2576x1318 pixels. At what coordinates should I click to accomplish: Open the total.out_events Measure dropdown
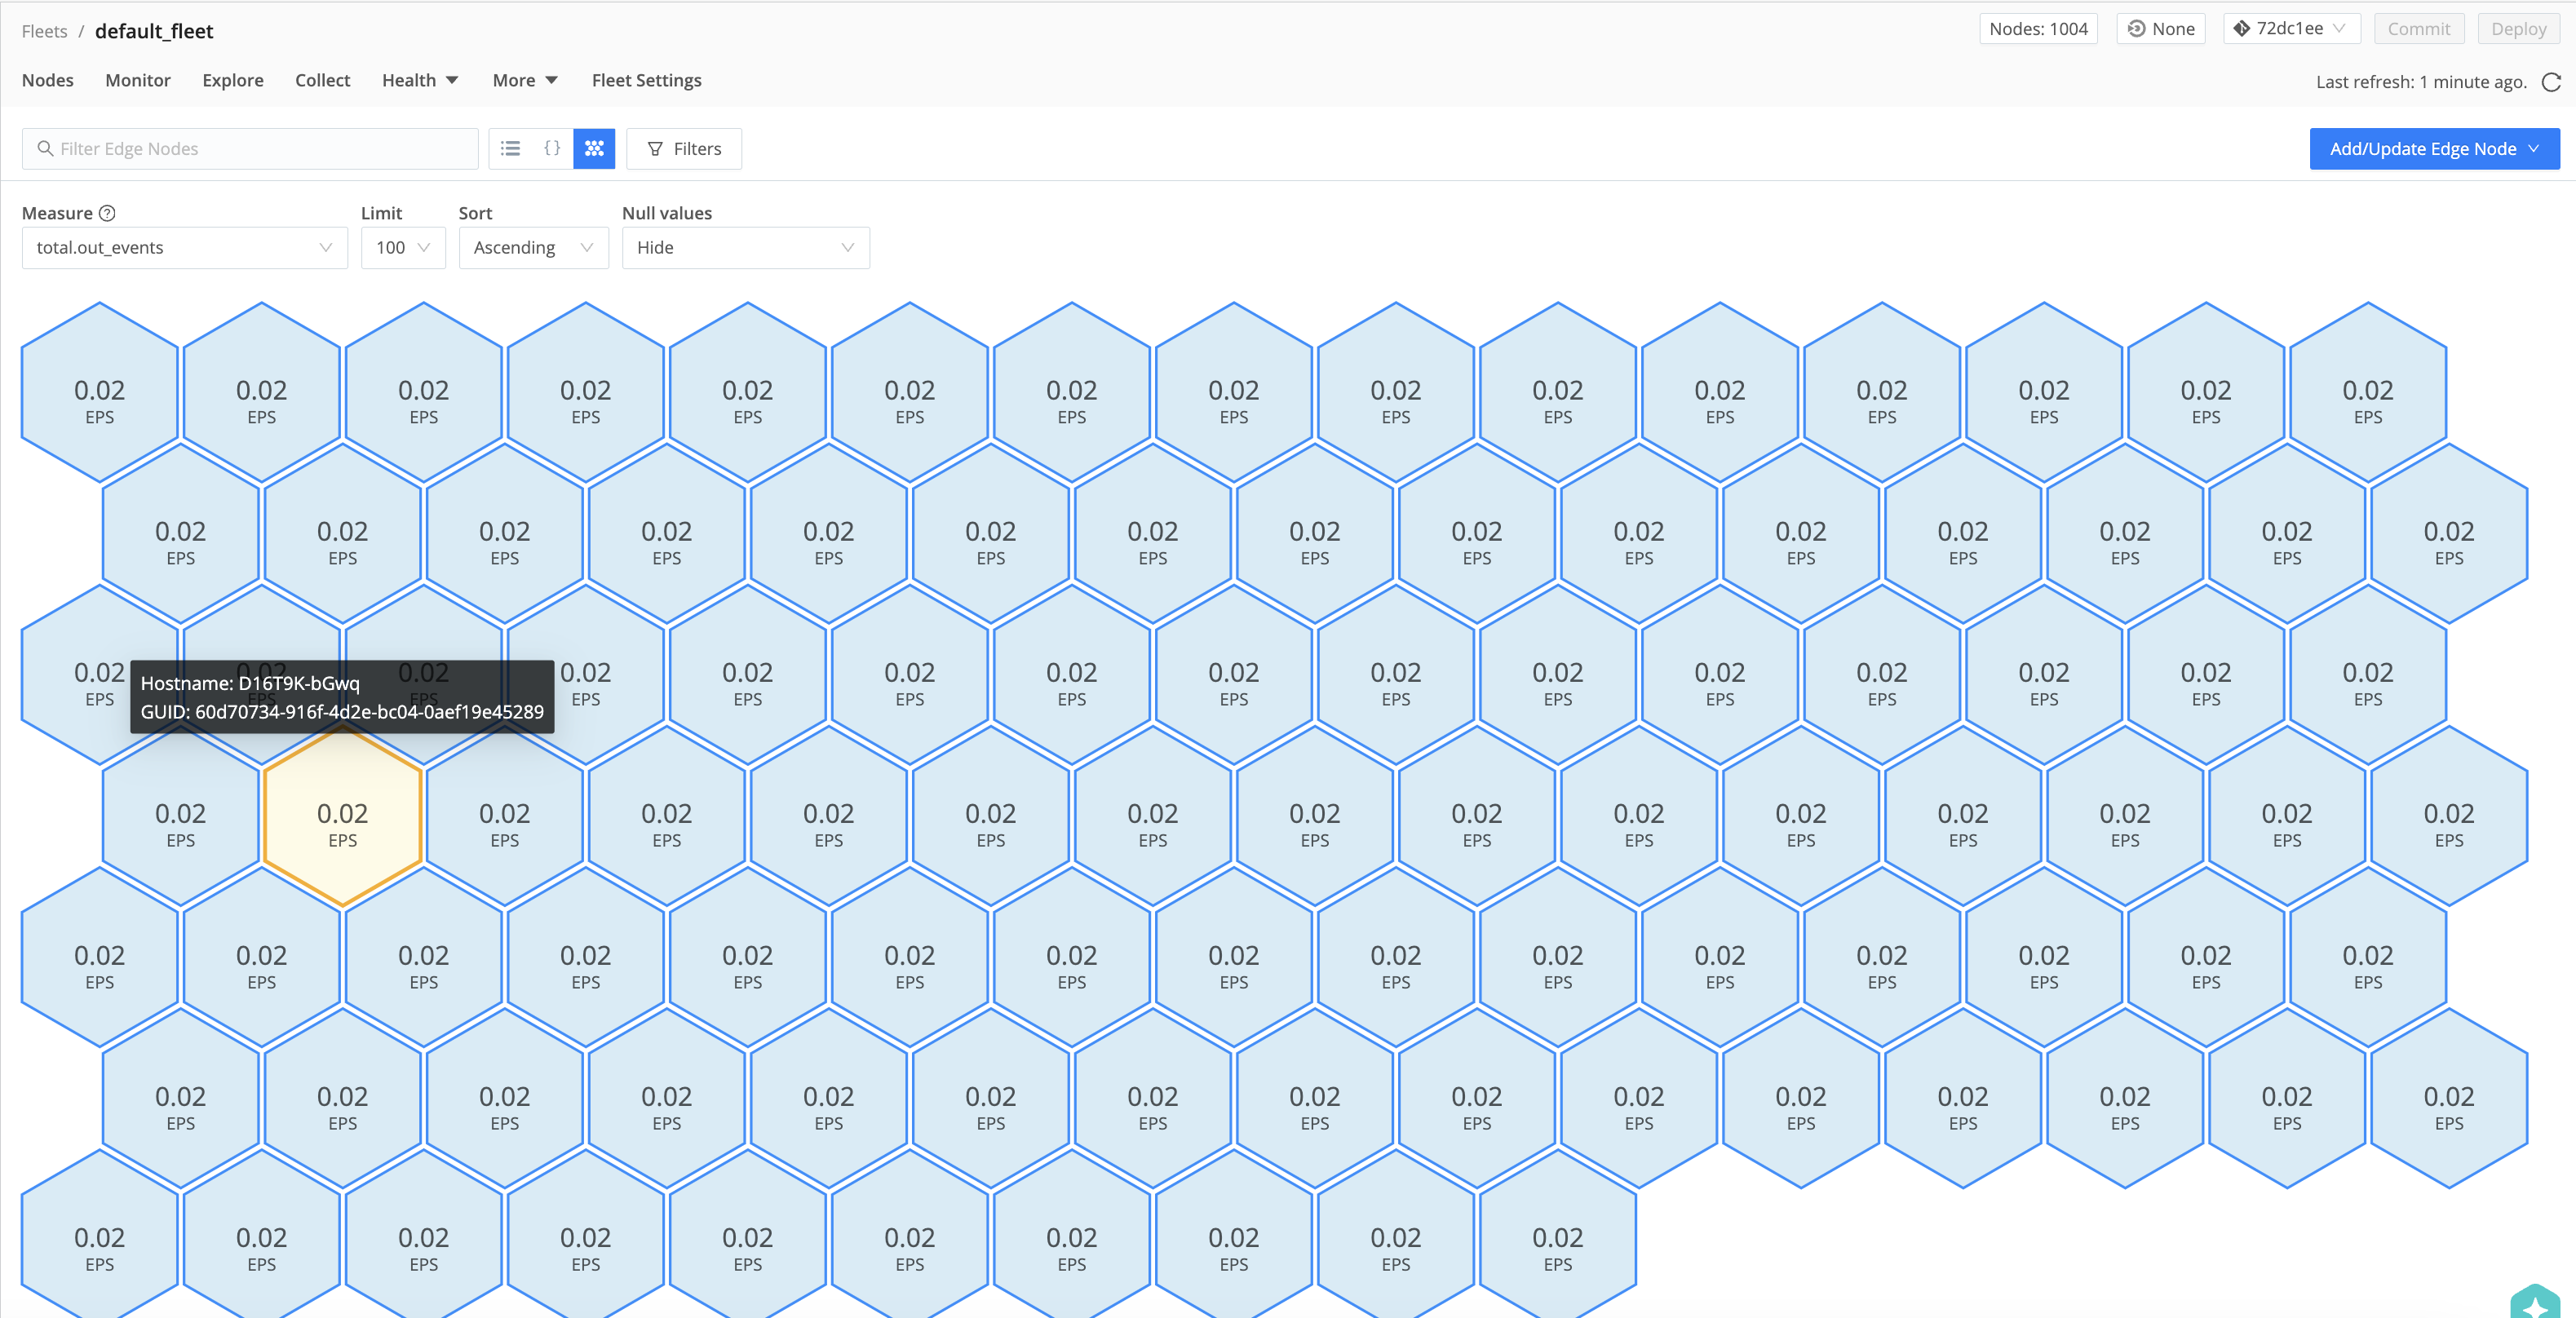tap(184, 247)
